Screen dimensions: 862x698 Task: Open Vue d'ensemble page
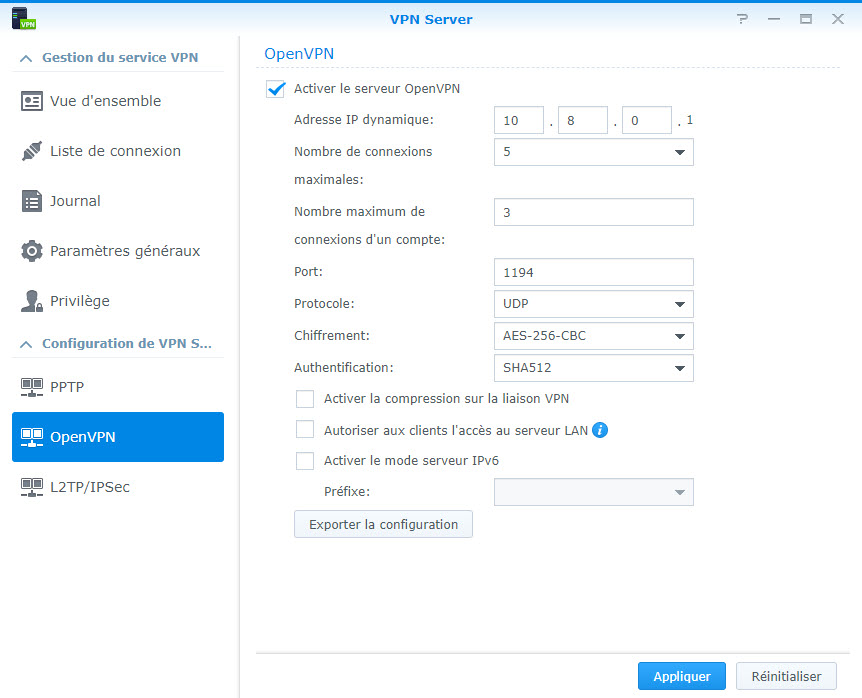(118, 101)
